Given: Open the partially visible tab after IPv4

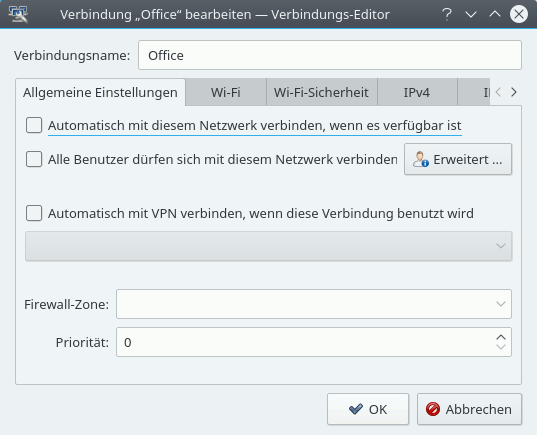Looking at the screenshot, I should coord(474,92).
